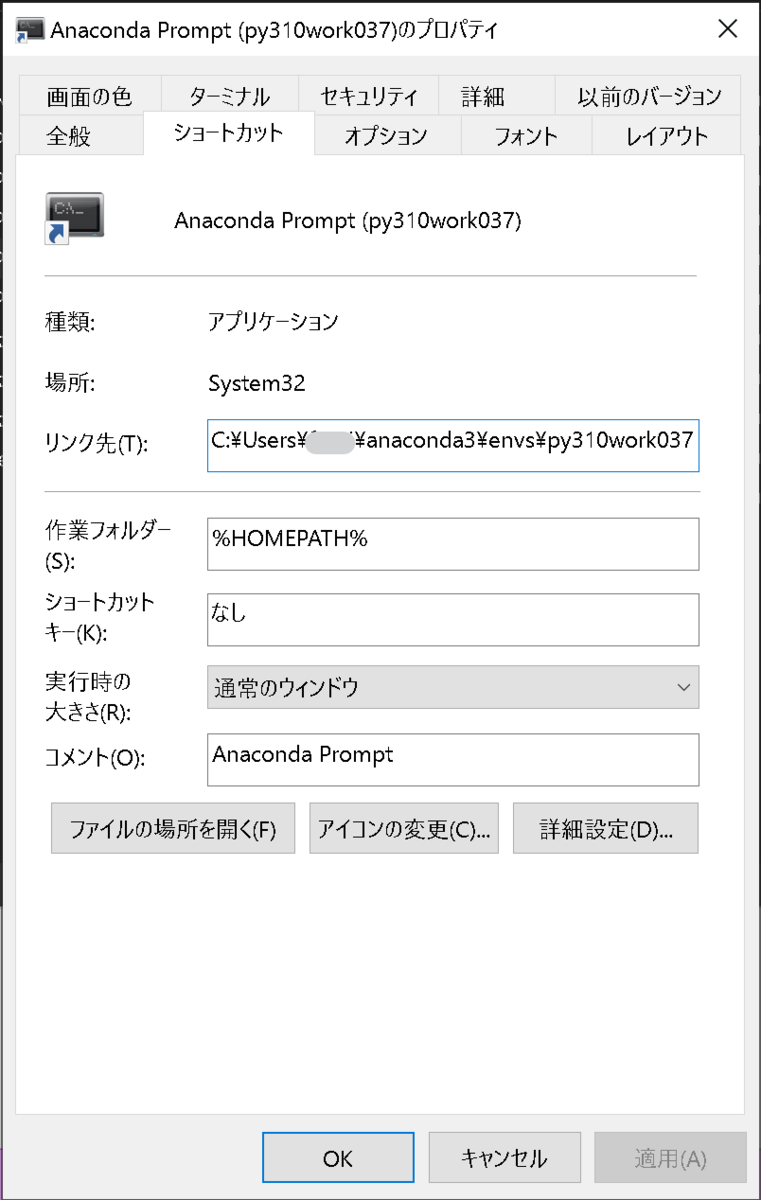Select the ショートカット tab
This screenshot has height=1200, width=761.
(229, 133)
